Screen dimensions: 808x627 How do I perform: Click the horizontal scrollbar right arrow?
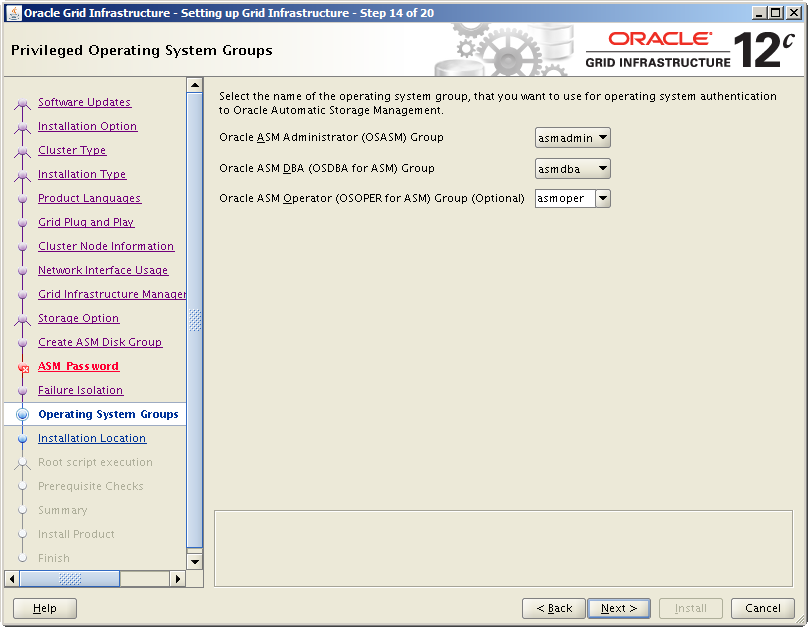pos(178,579)
